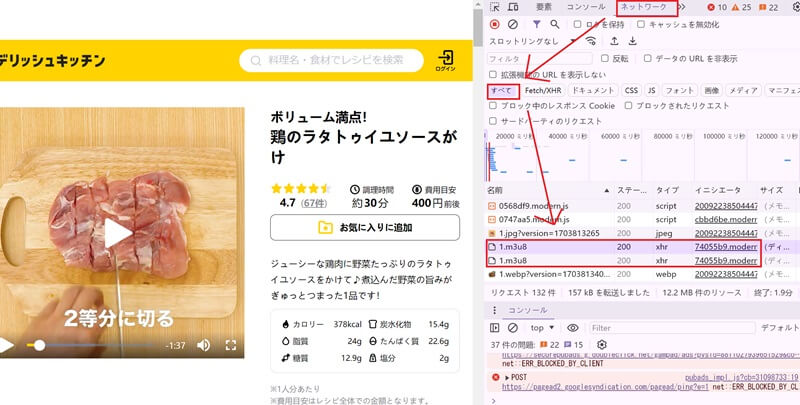Filter requests by CSS
The image size is (800, 405).
pyautogui.click(x=631, y=90)
